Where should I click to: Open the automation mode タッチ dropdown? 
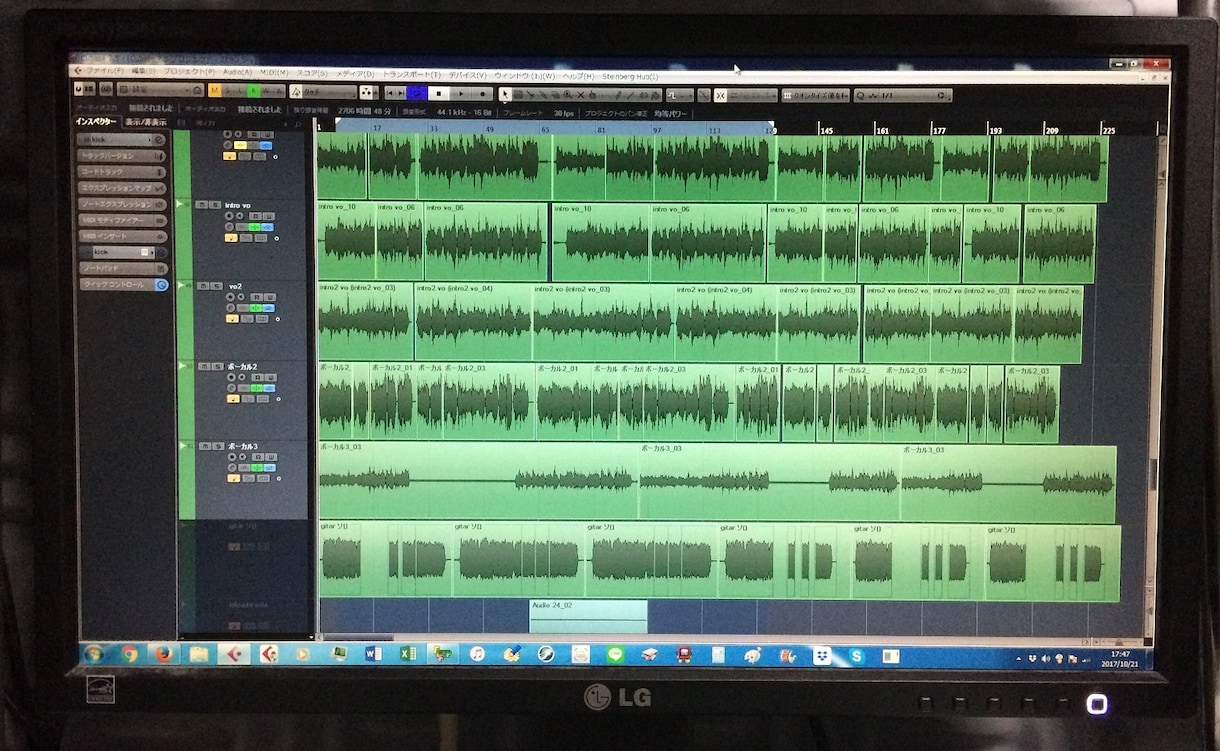pyautogui.click(x=323, y=92)
